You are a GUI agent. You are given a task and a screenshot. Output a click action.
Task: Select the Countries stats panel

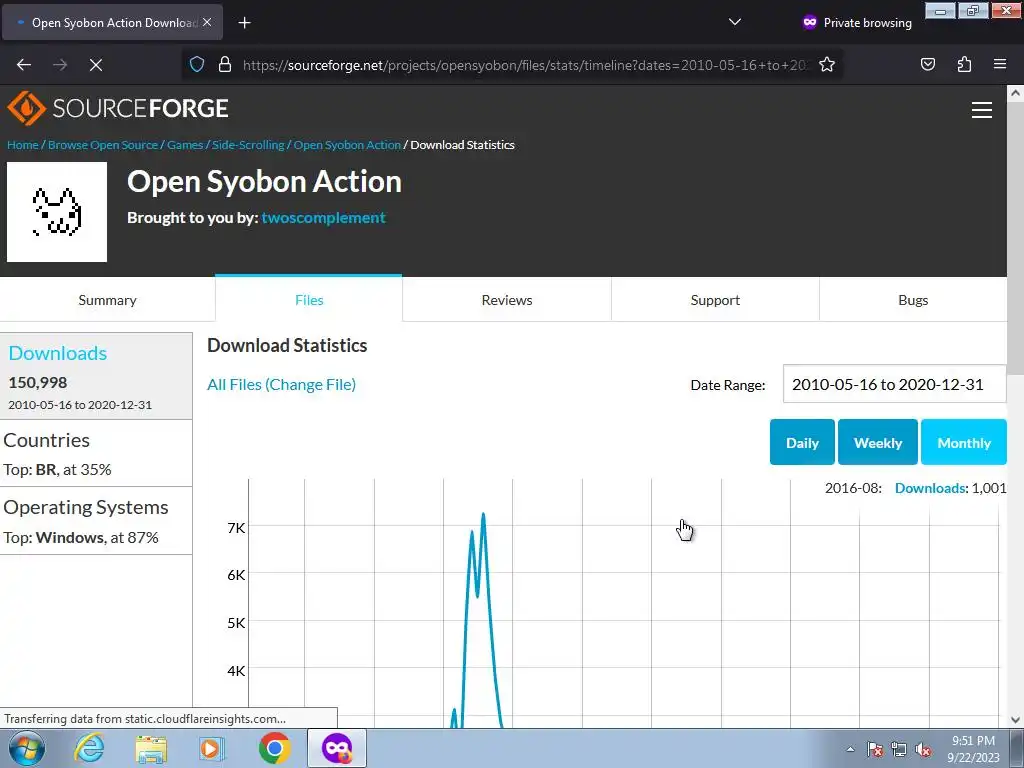coord(96,453)
